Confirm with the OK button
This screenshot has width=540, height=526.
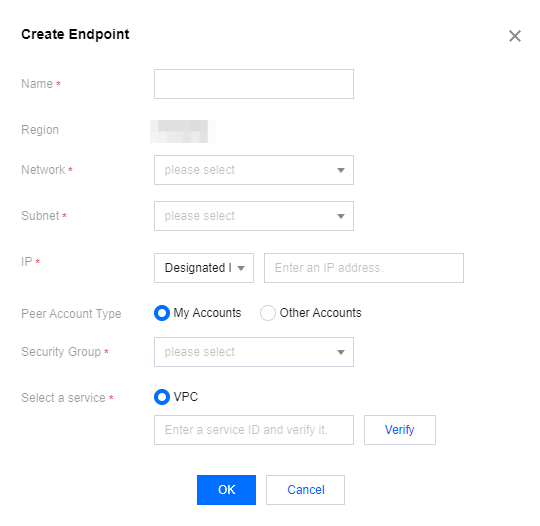coord(226,490)
